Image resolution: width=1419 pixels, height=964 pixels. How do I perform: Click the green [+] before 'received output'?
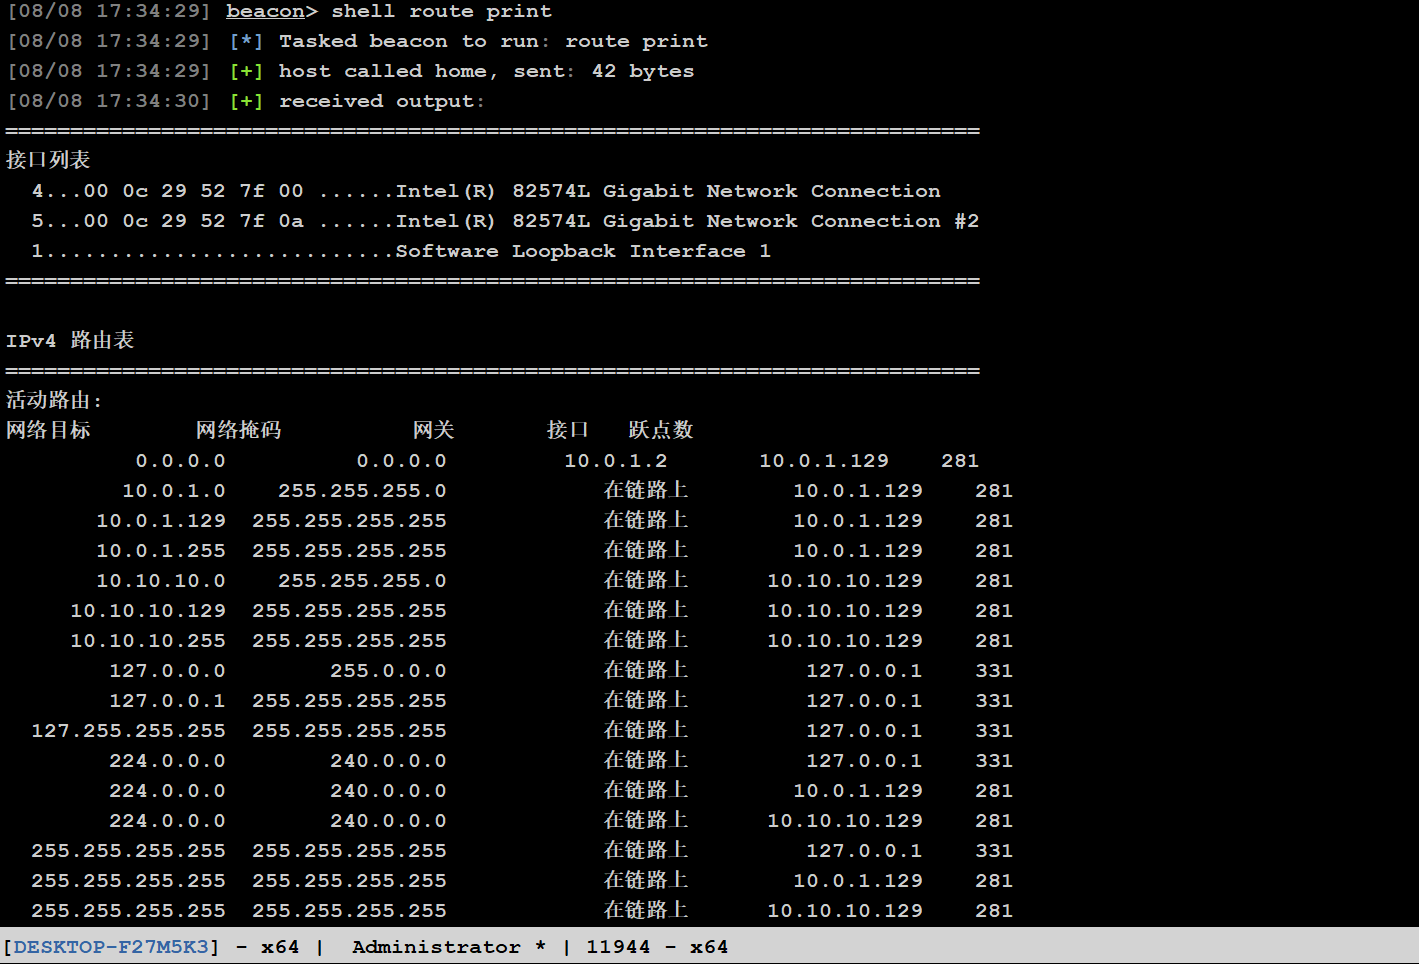246,101
